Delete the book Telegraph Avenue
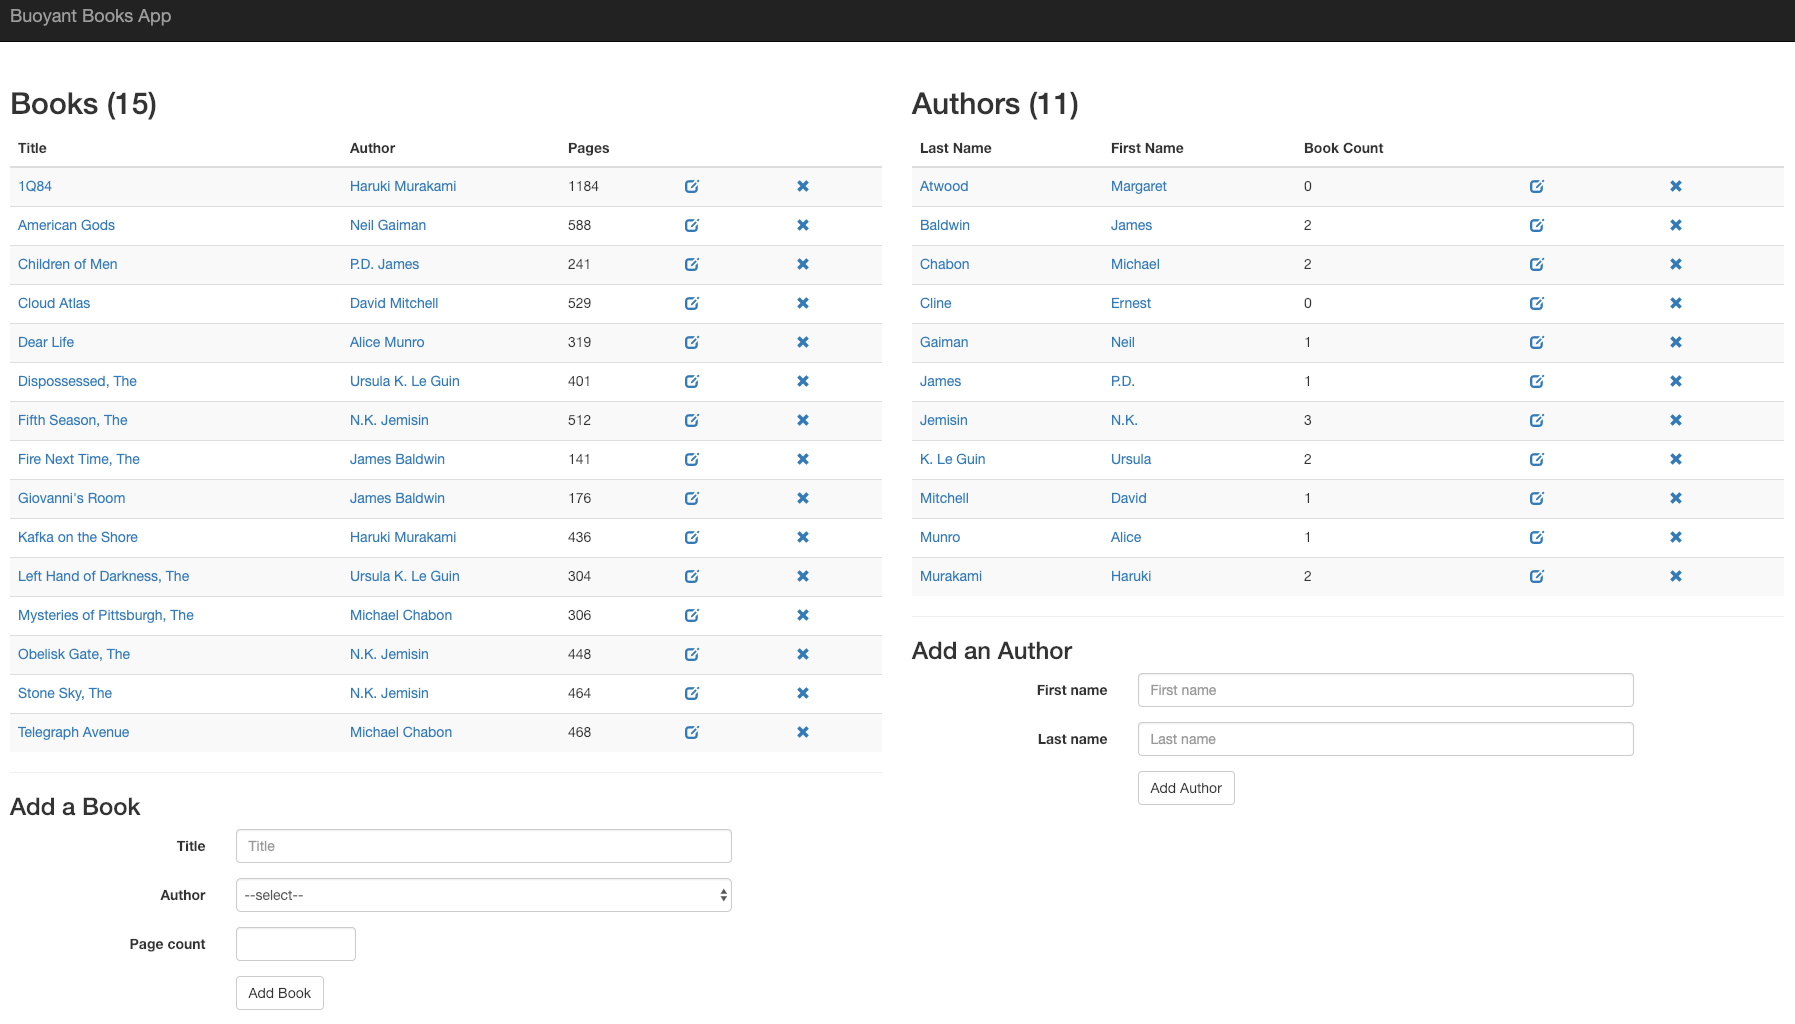This screenshot has width=1795, height=1024. click(x=803, y=732)
